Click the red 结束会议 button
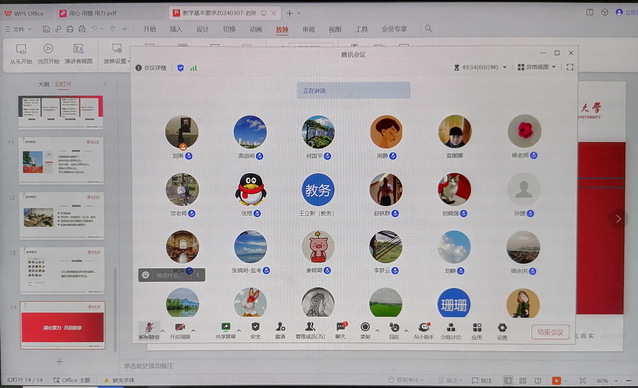 point(550,332)
